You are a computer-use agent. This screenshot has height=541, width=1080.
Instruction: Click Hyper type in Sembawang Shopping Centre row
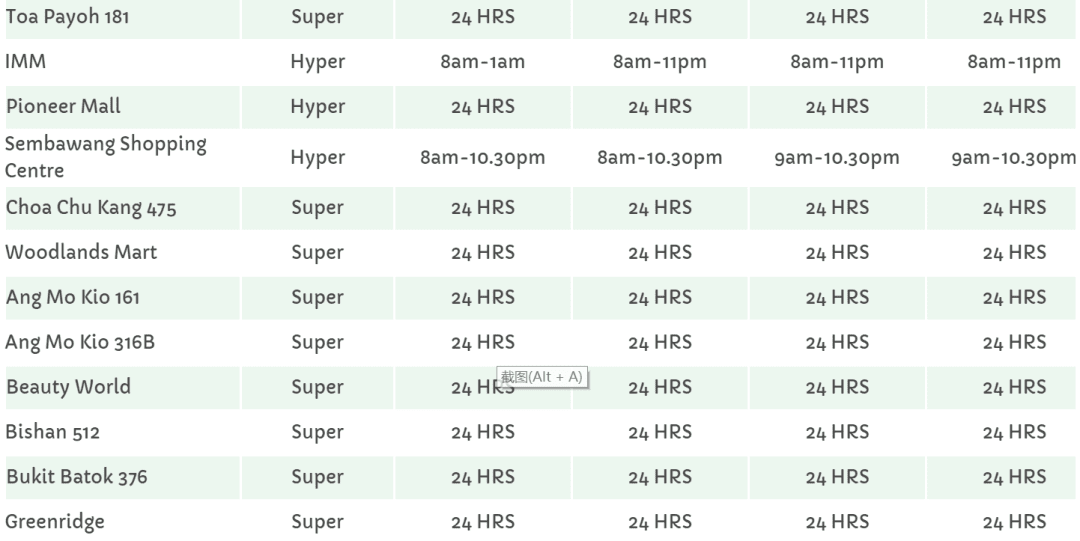coord(317,158)
